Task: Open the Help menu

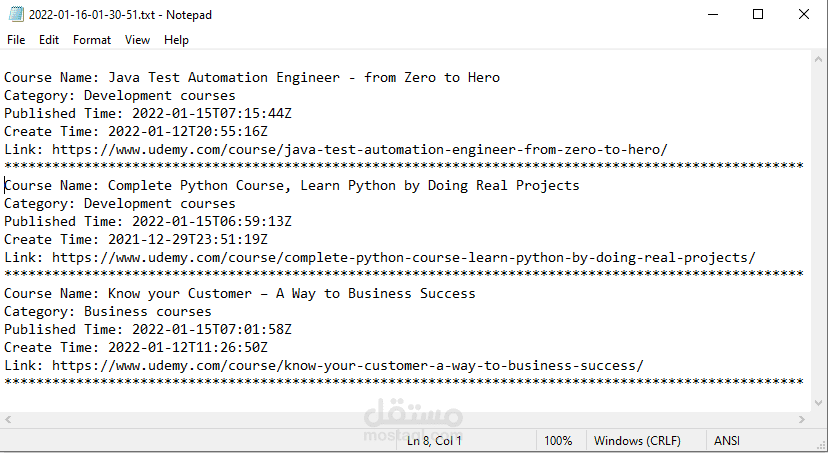Action: point(176,40)
